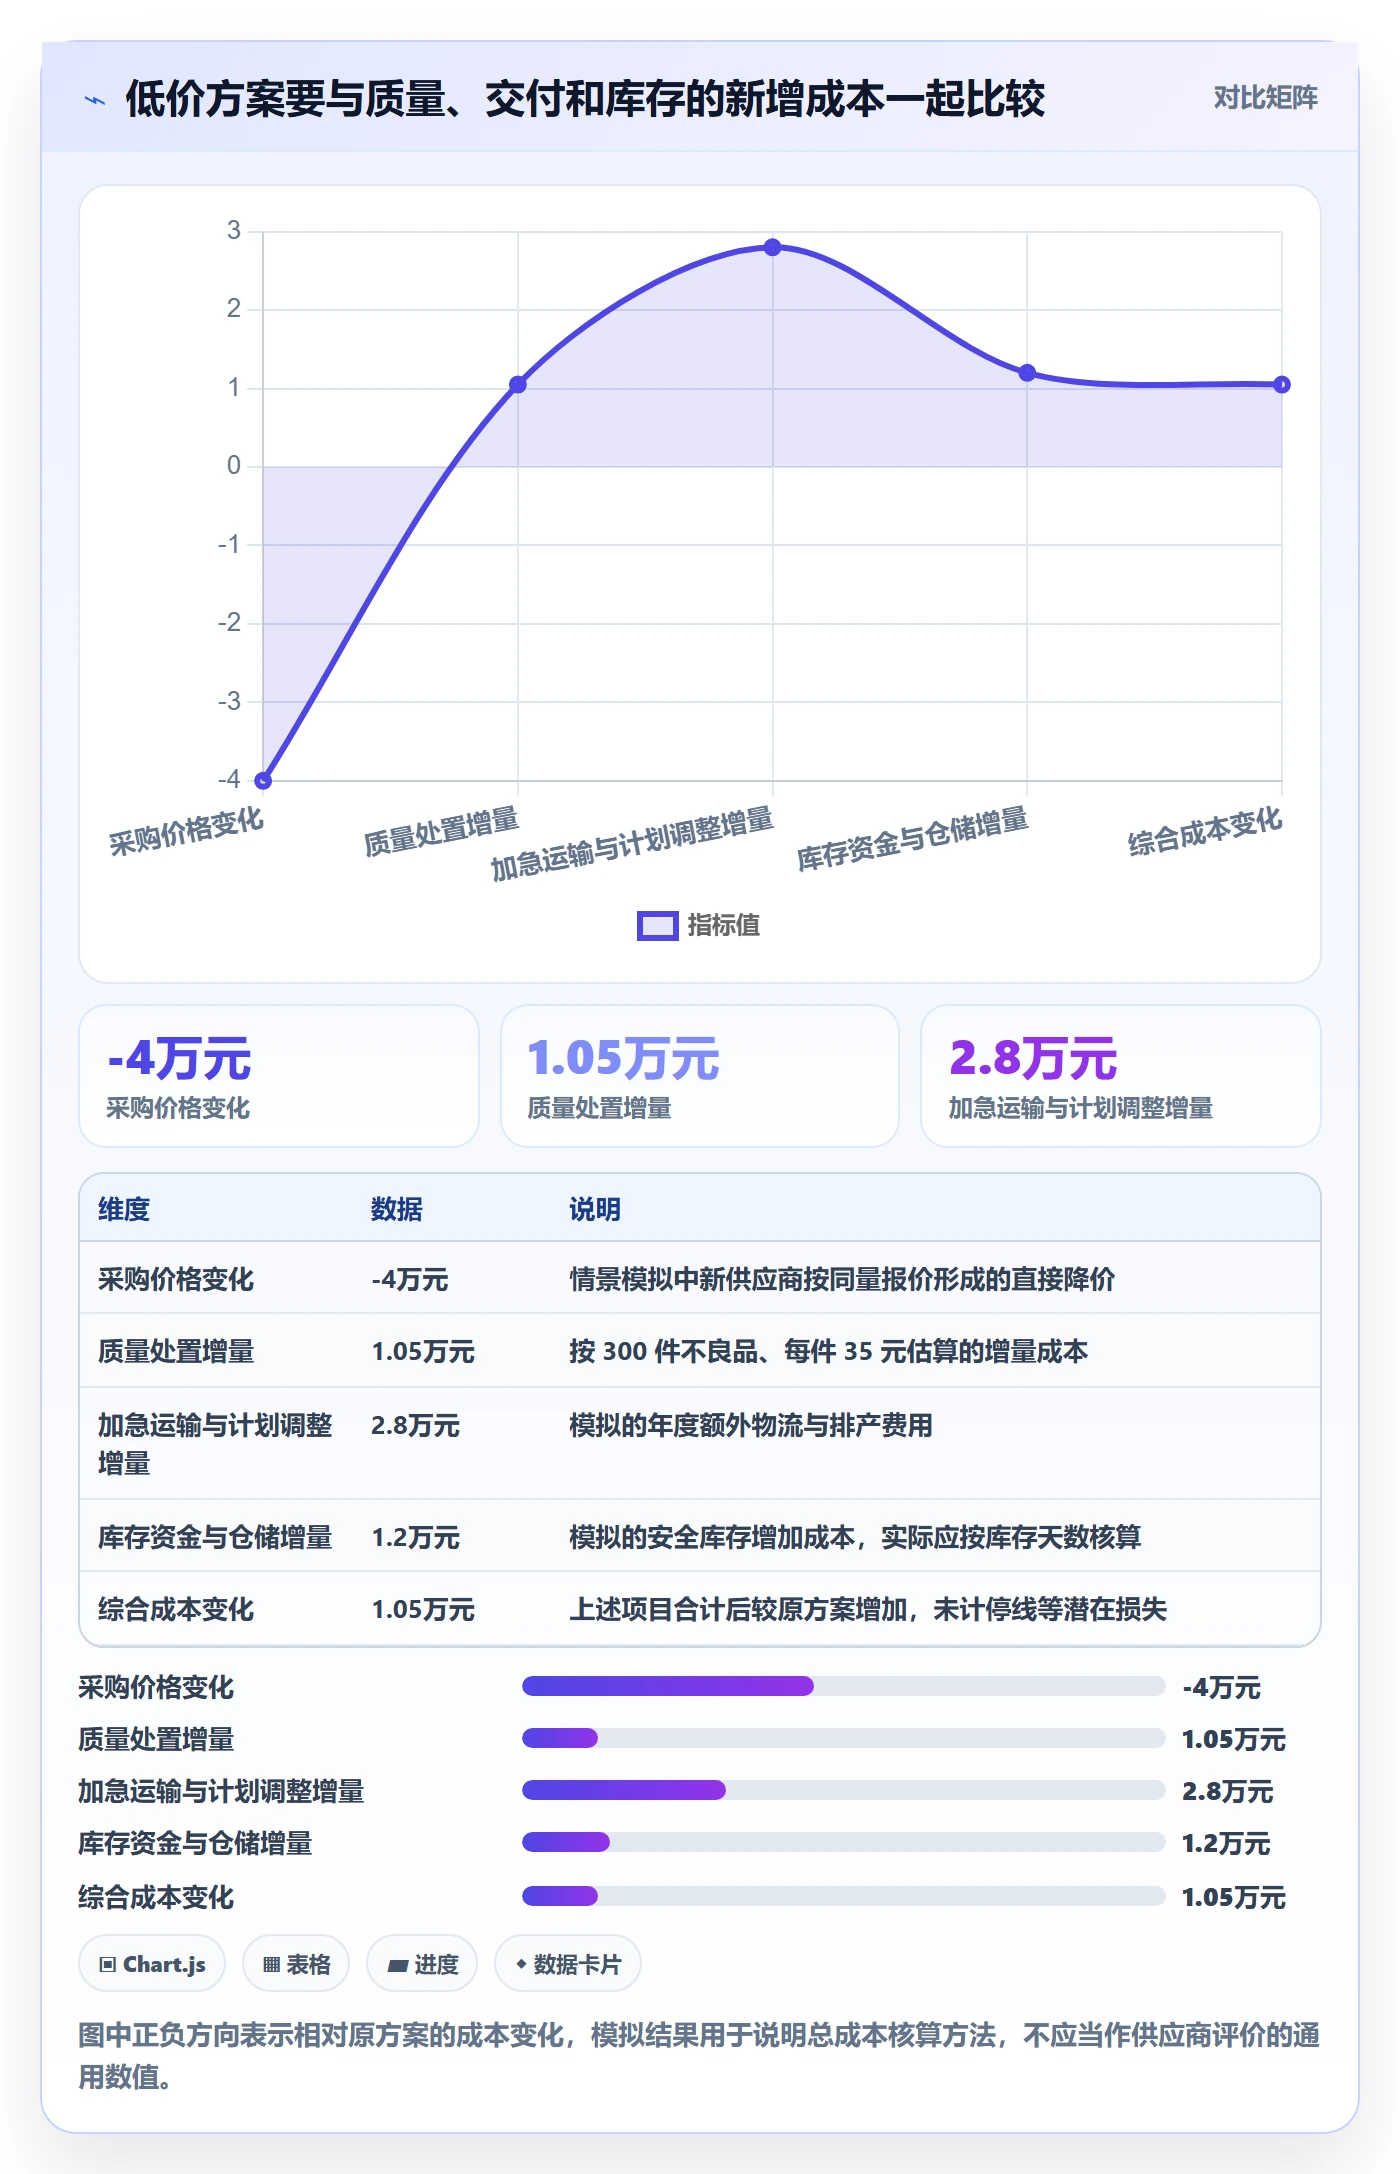Click the chart point for 质量处置增量
Image resolution: width=1400 pixels, height=2174 pixels.
coord(518,384)
